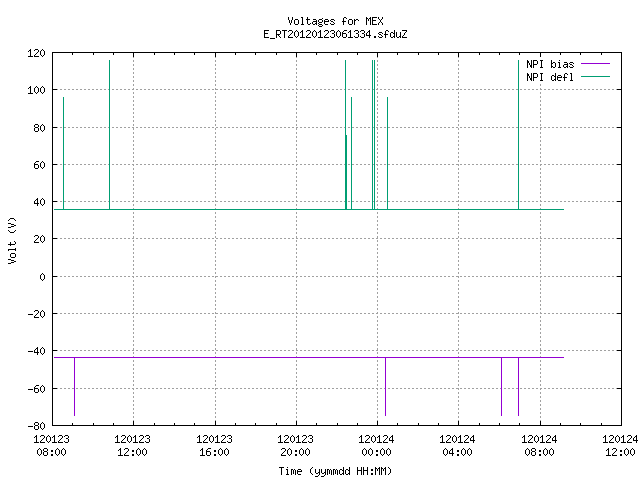Viewport: 640px width, 480px height.
Task: Click the x-axis tick label 120124 04:00
Action: coord(457,446)
